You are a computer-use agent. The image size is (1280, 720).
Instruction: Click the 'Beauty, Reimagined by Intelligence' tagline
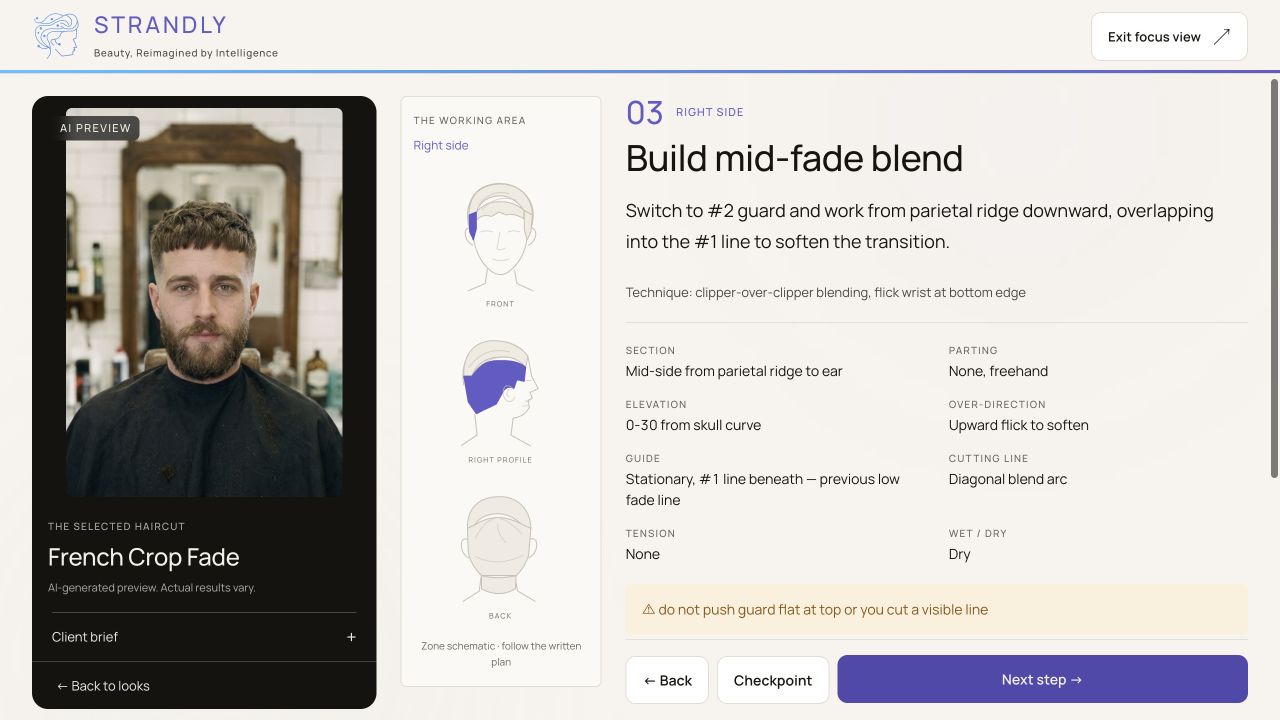coord(186,53)
